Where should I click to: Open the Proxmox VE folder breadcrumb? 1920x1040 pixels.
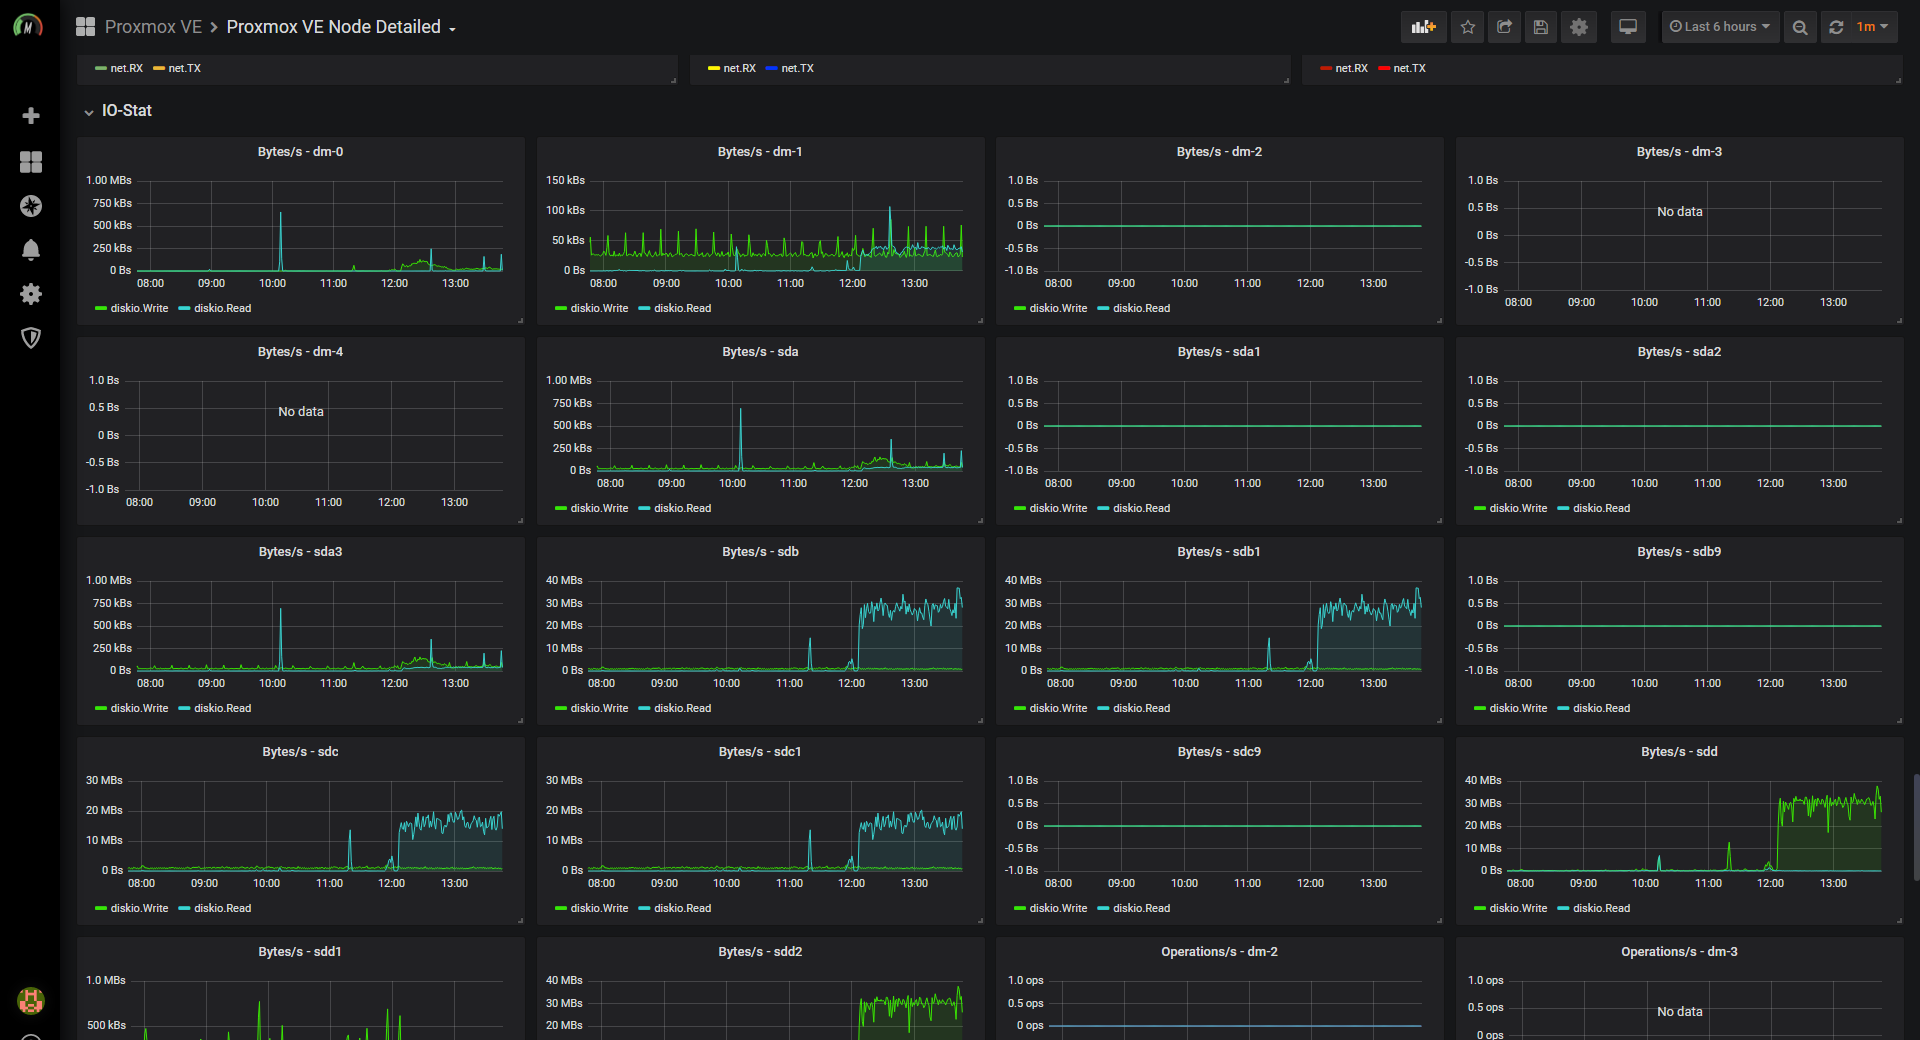click(153, 27)
